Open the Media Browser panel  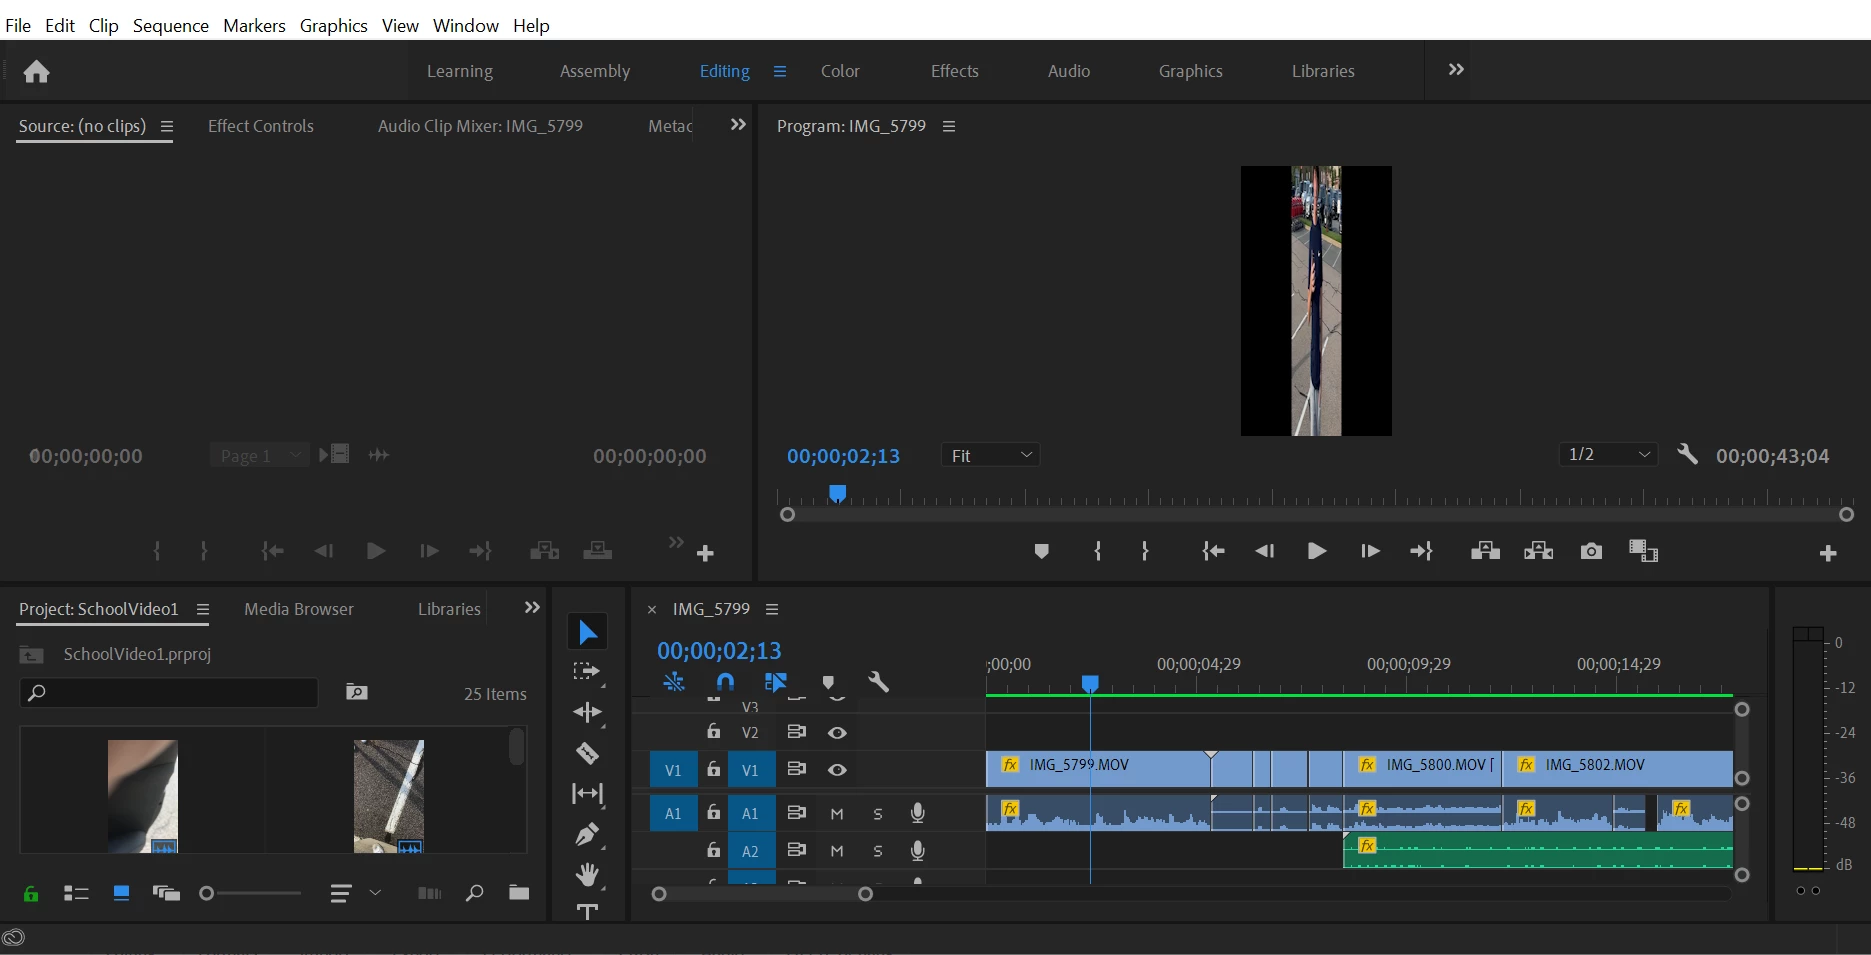[x=298, y=609]
